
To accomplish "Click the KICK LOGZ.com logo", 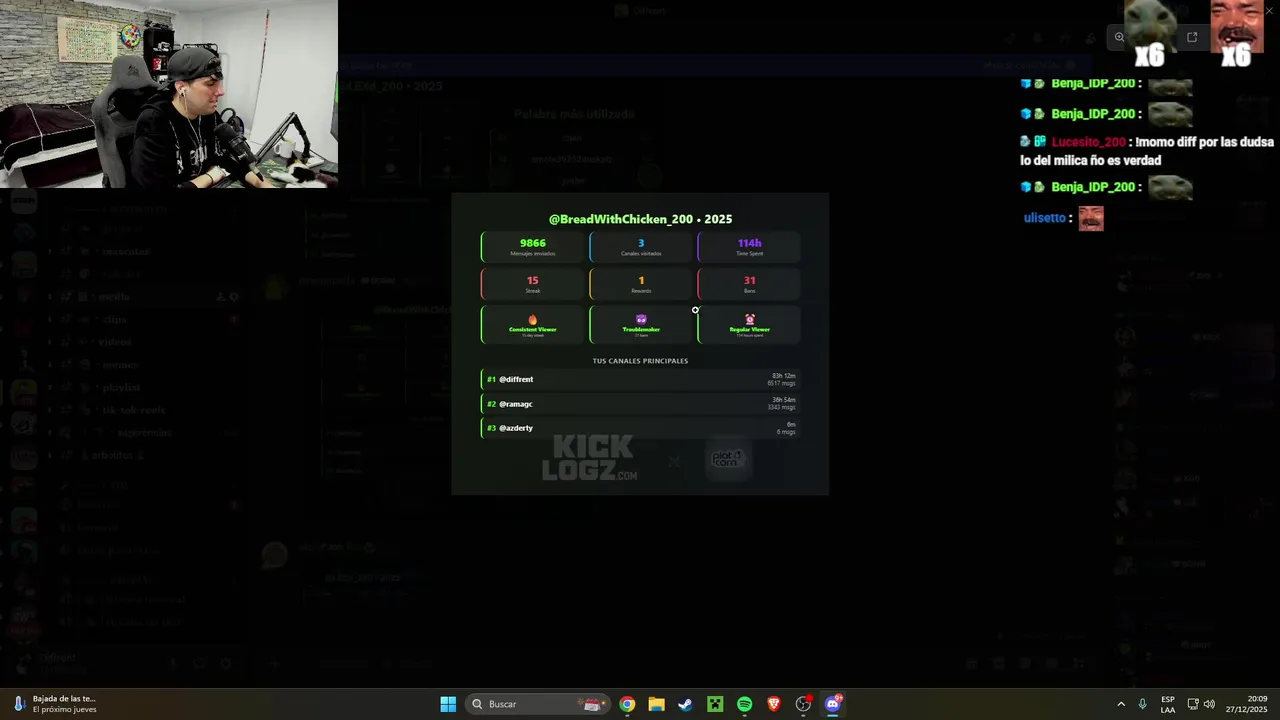I will pyautogui.click(x=590, y=459).
